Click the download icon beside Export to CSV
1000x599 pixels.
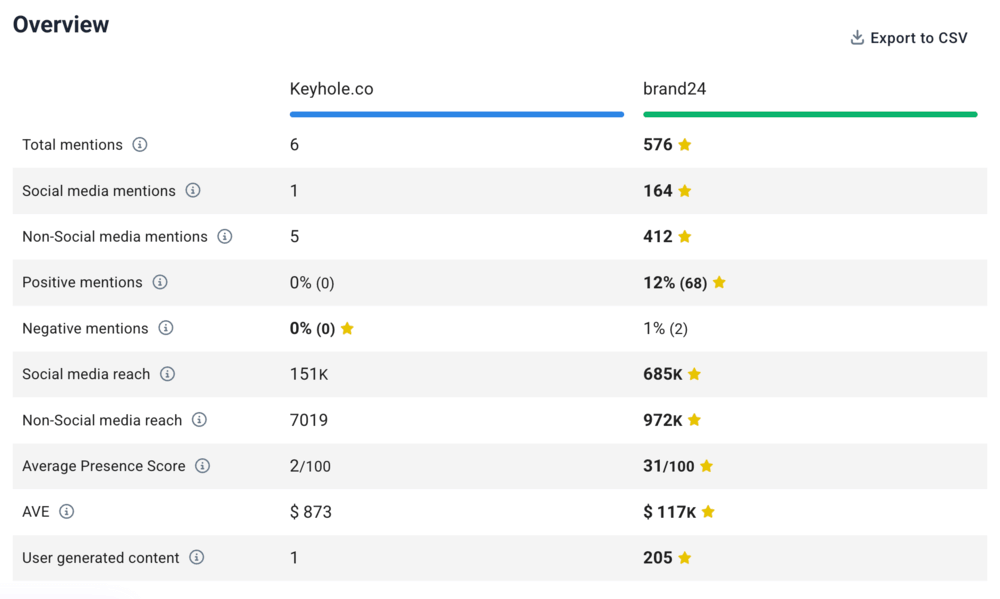857,36
